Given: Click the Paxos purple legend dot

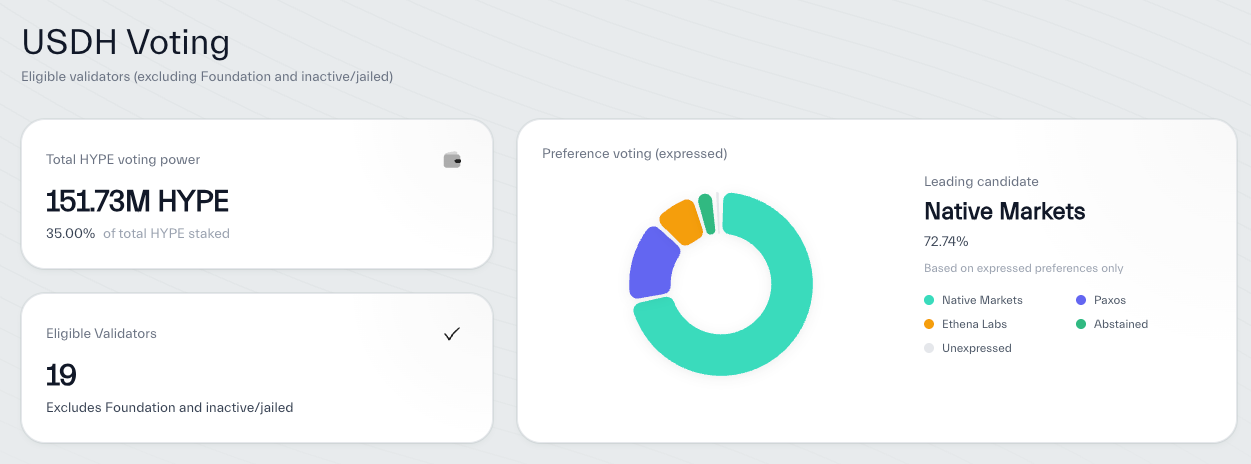Looking at the screenshot, I should coord(1081,300).
